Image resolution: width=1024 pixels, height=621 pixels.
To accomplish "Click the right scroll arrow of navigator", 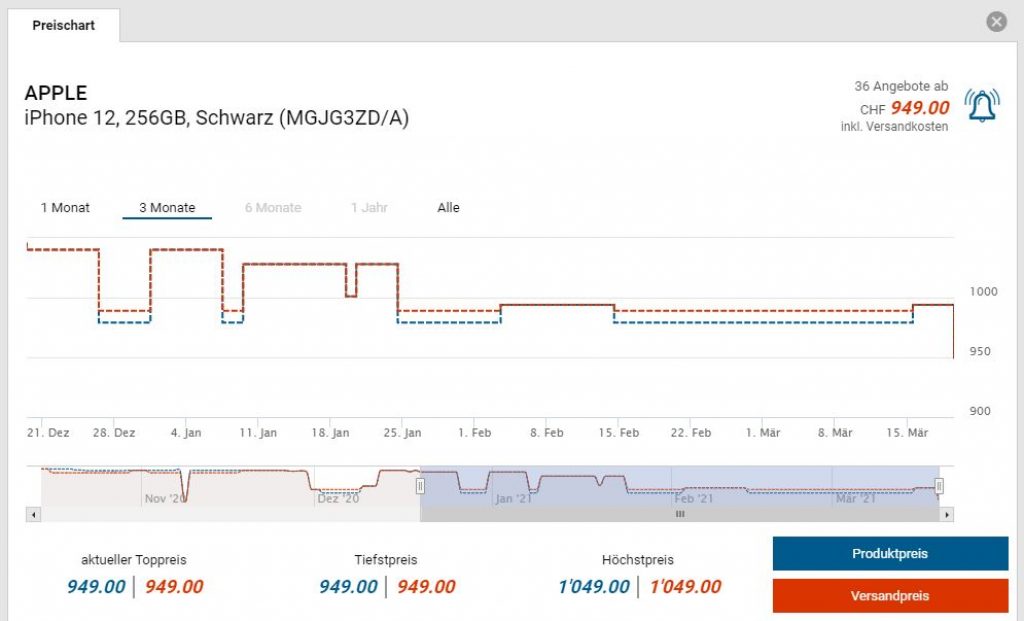I will 946,515.
